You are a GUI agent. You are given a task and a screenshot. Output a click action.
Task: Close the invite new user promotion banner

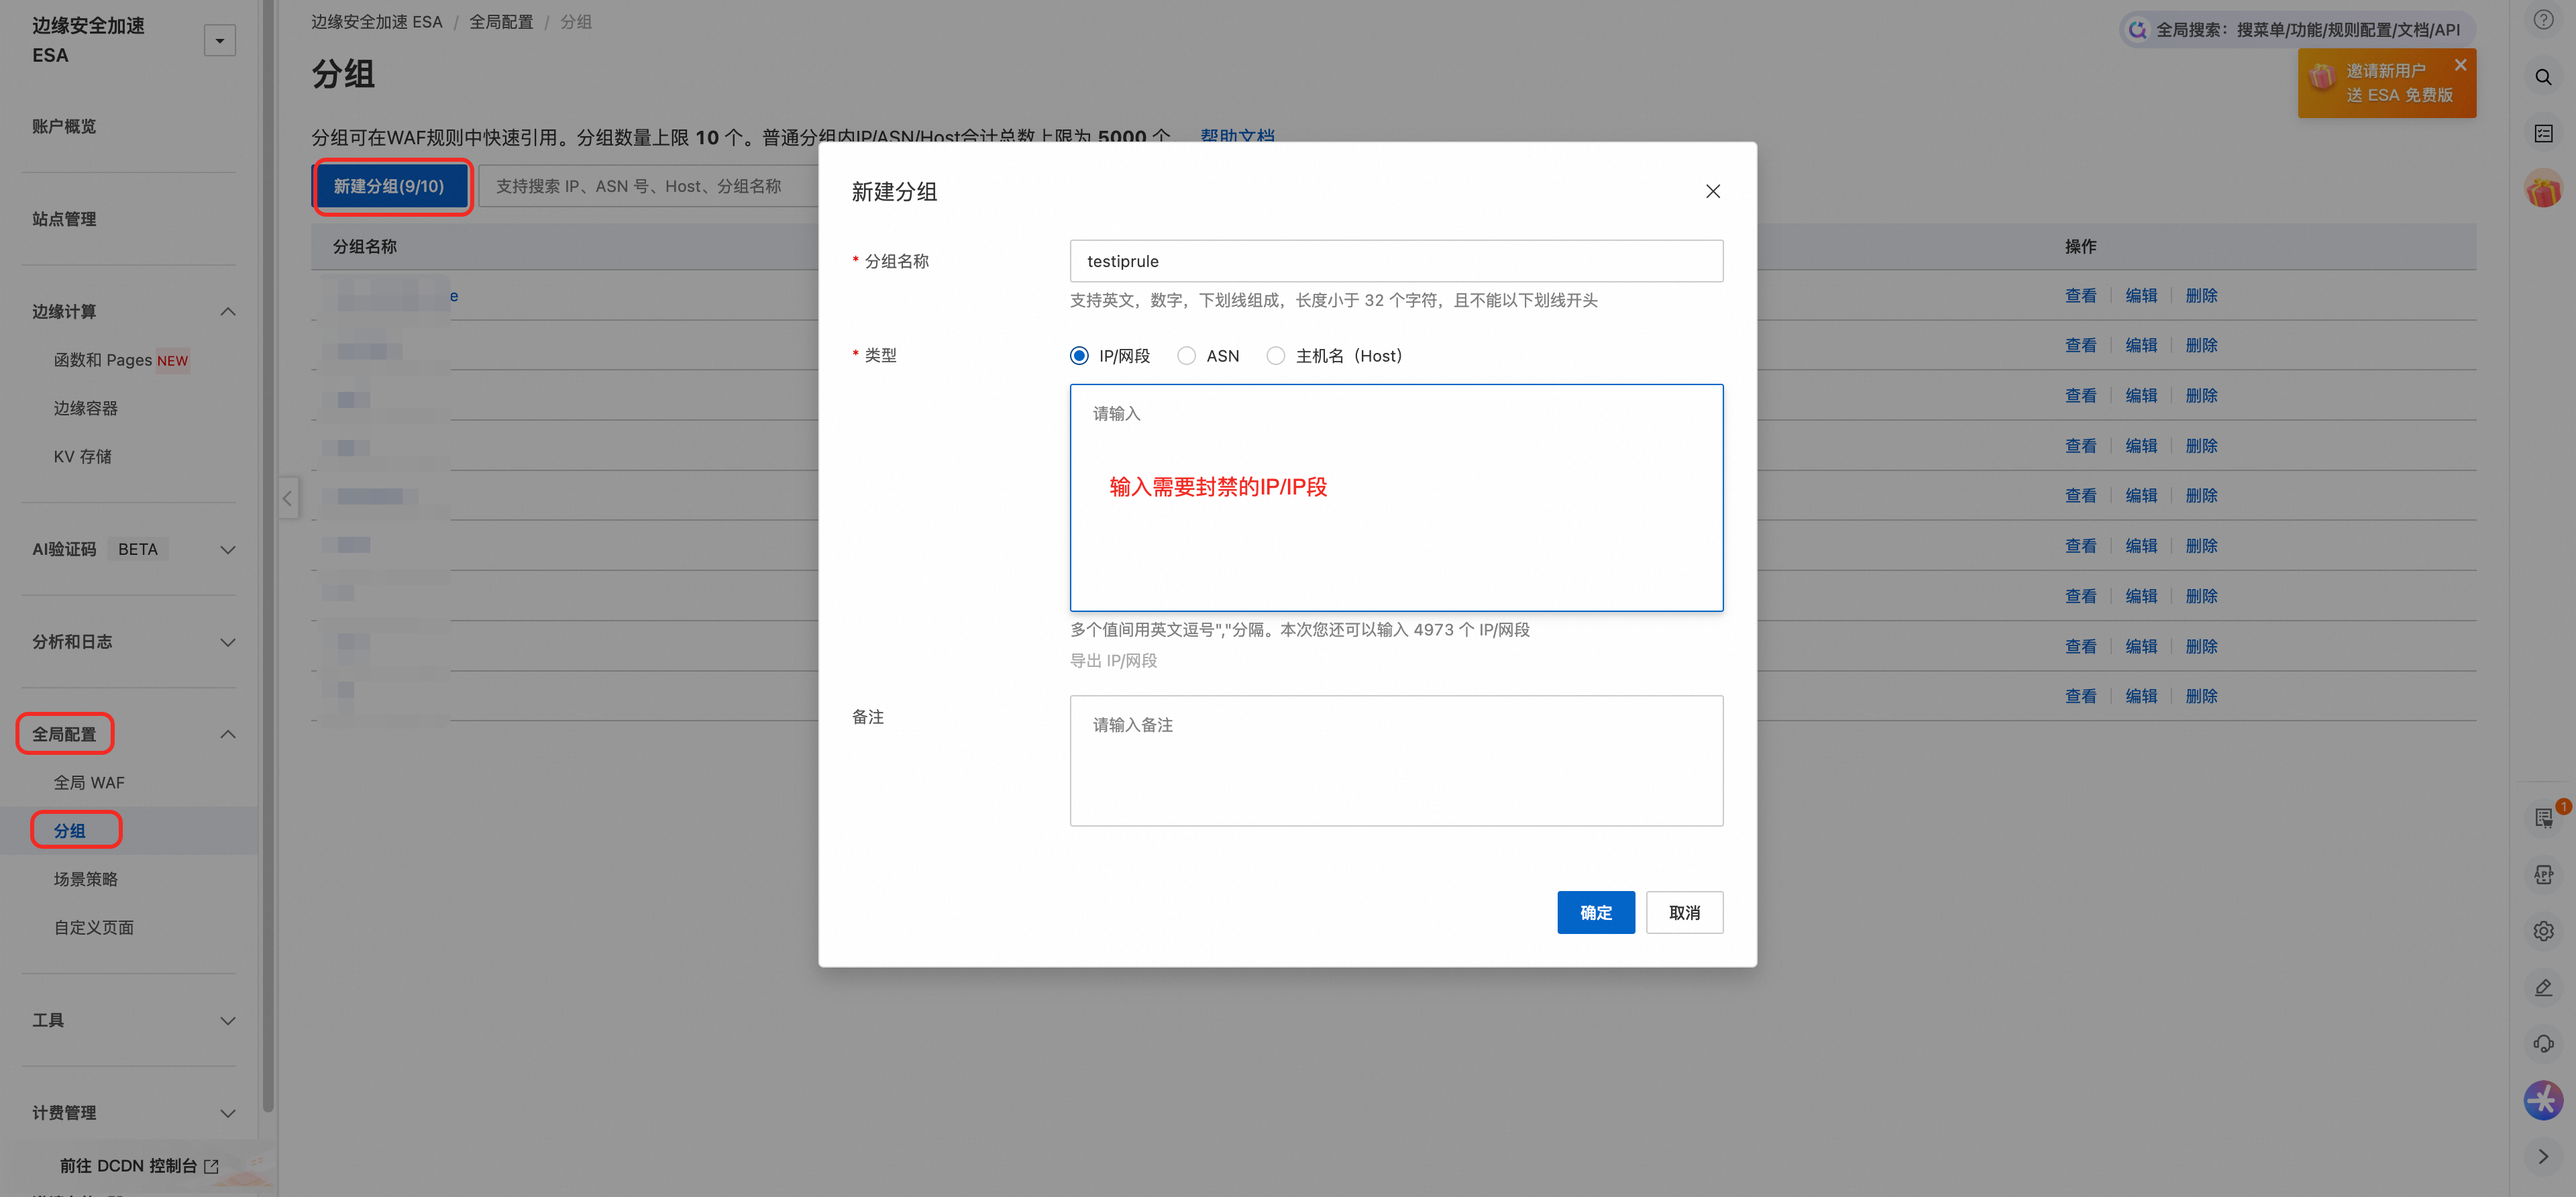pos(2460,65)
